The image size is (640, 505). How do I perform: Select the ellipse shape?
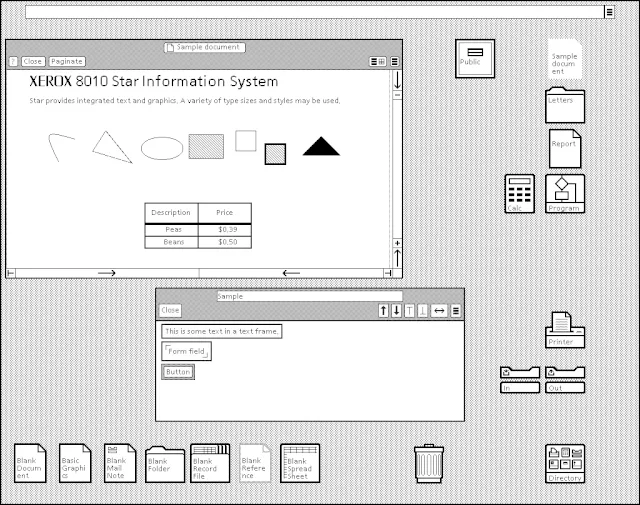pos(162,148)
